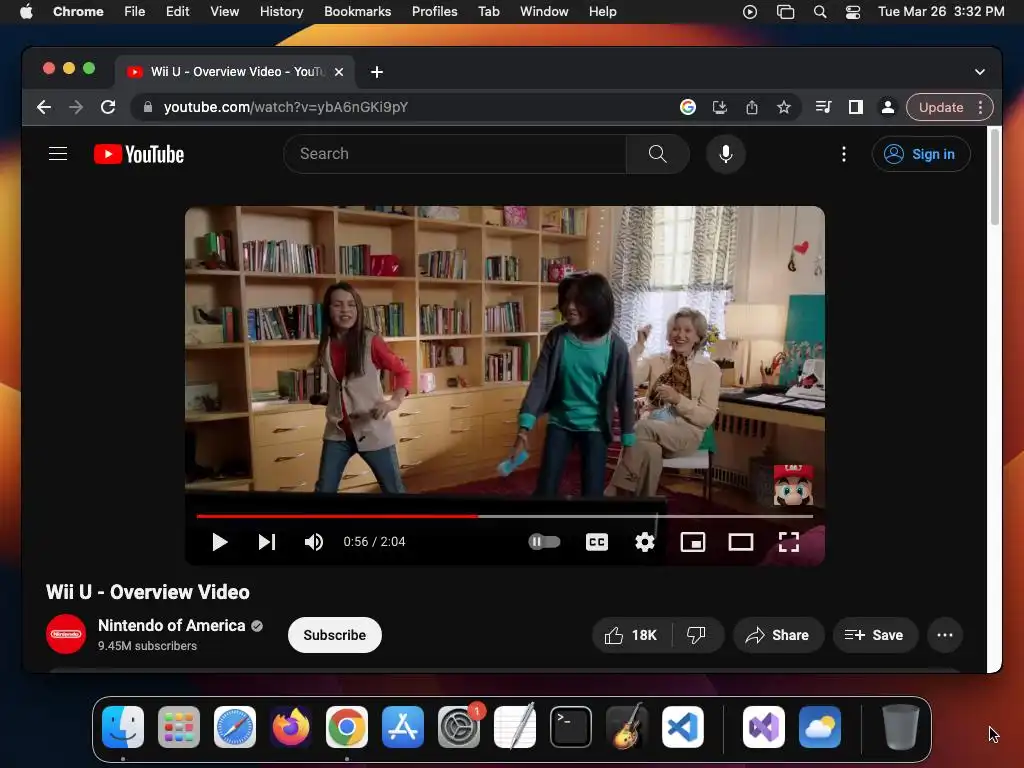The width and height of the screenshot is (1024, 768).
Task: Install app icon in address bar
Action: click(720, 107)
